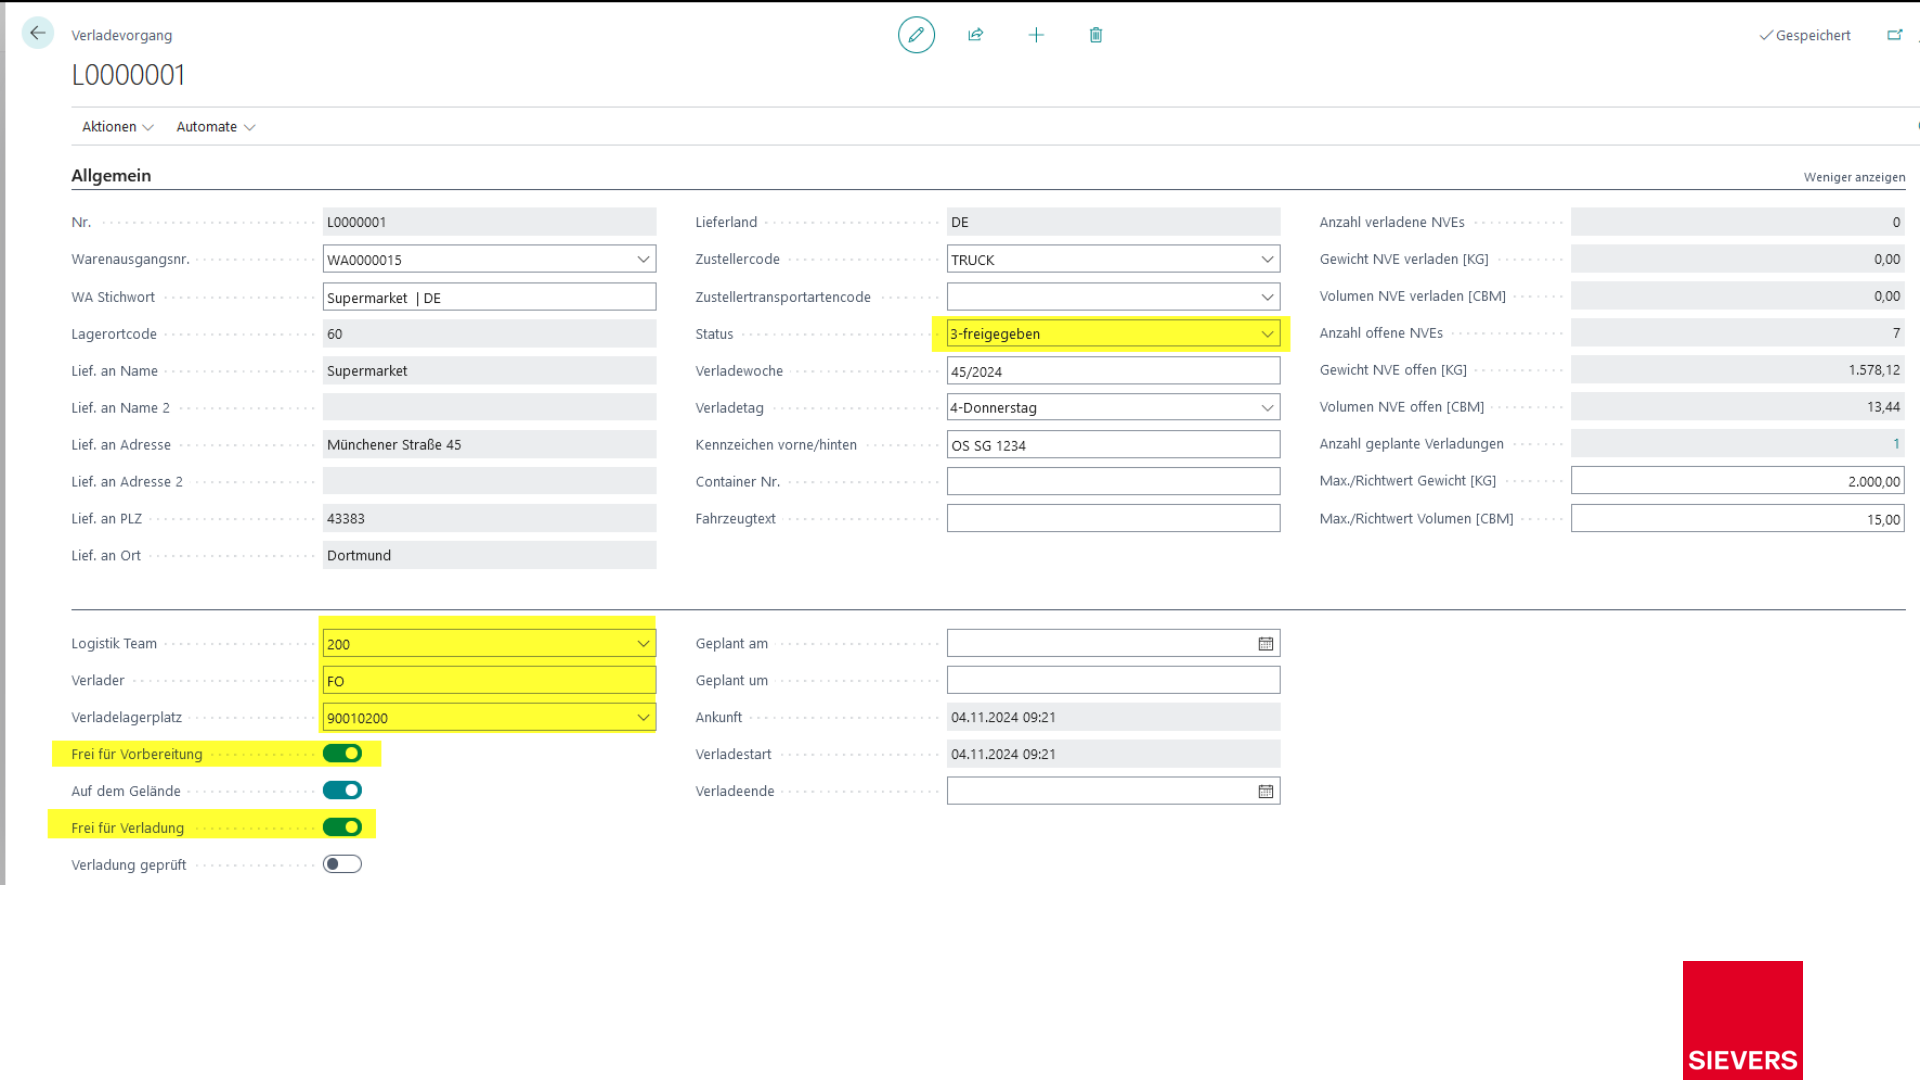Click Gewicht NVE offen value 1.578,12
The height and width of the screenshot is (1080, 1920).
tap(1737, 370)
